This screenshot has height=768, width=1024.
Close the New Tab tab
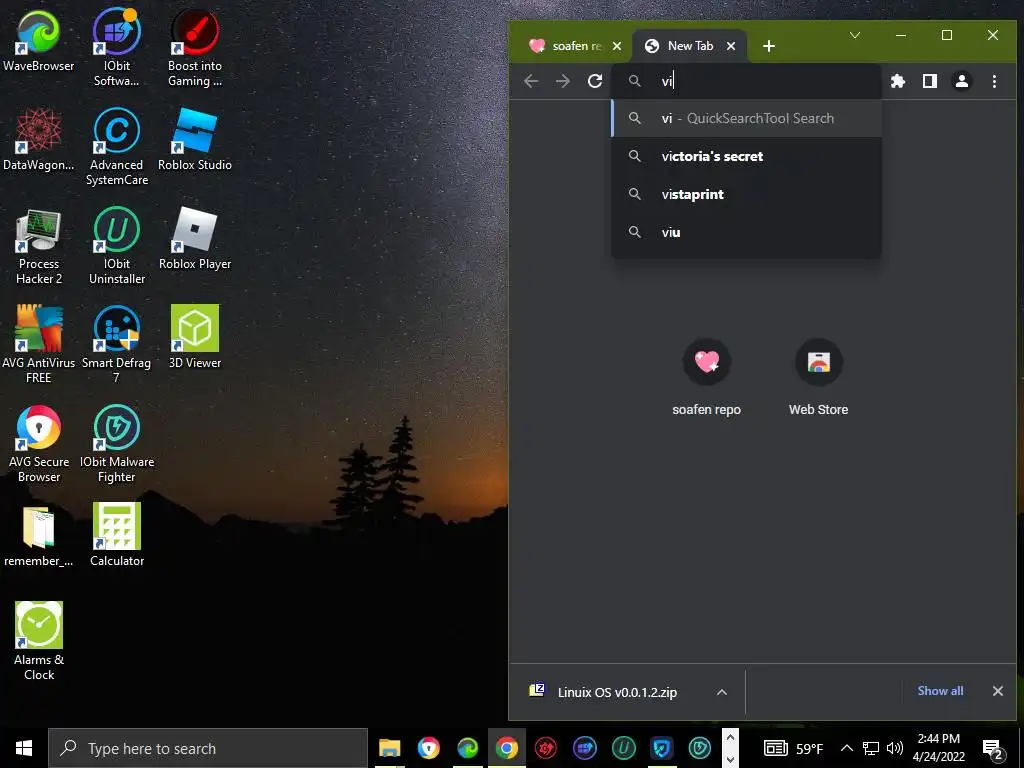[731, 46]
